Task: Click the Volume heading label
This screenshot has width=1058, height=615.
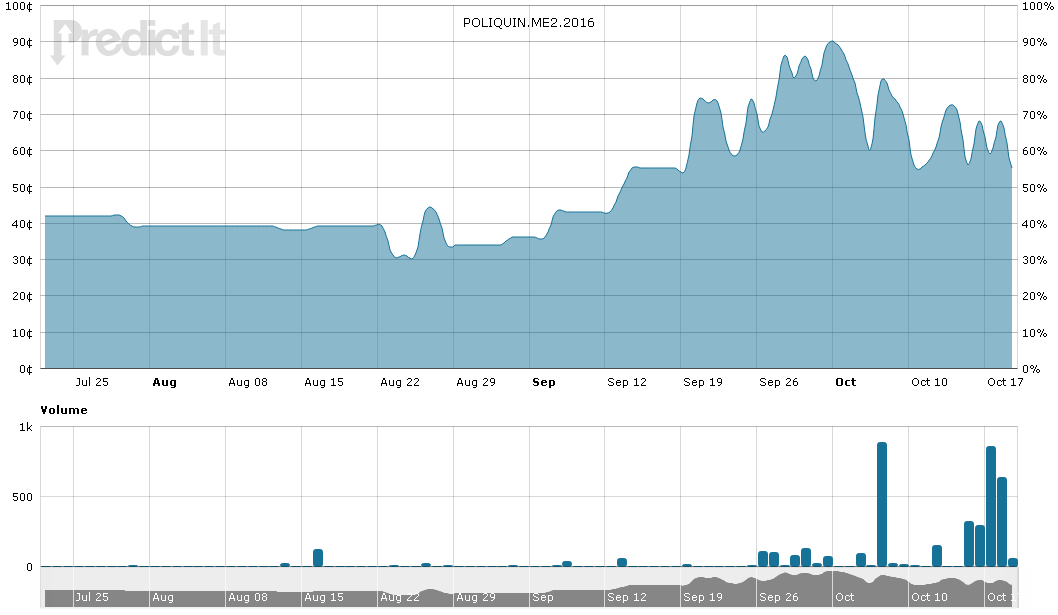Action: coord(63,410)
